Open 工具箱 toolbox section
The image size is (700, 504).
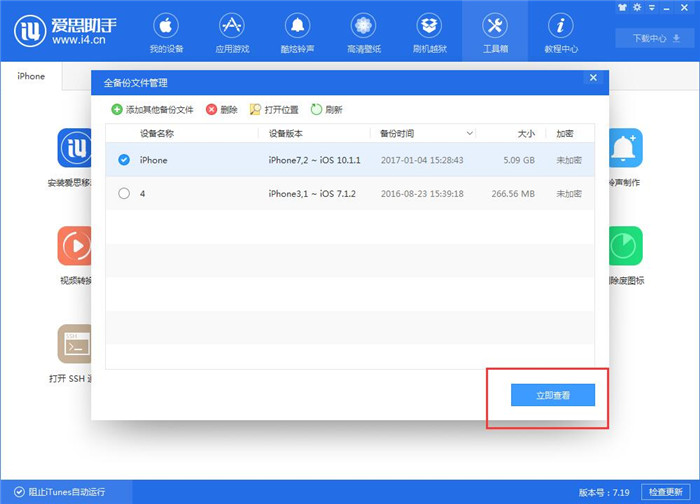tap(495, 33)
